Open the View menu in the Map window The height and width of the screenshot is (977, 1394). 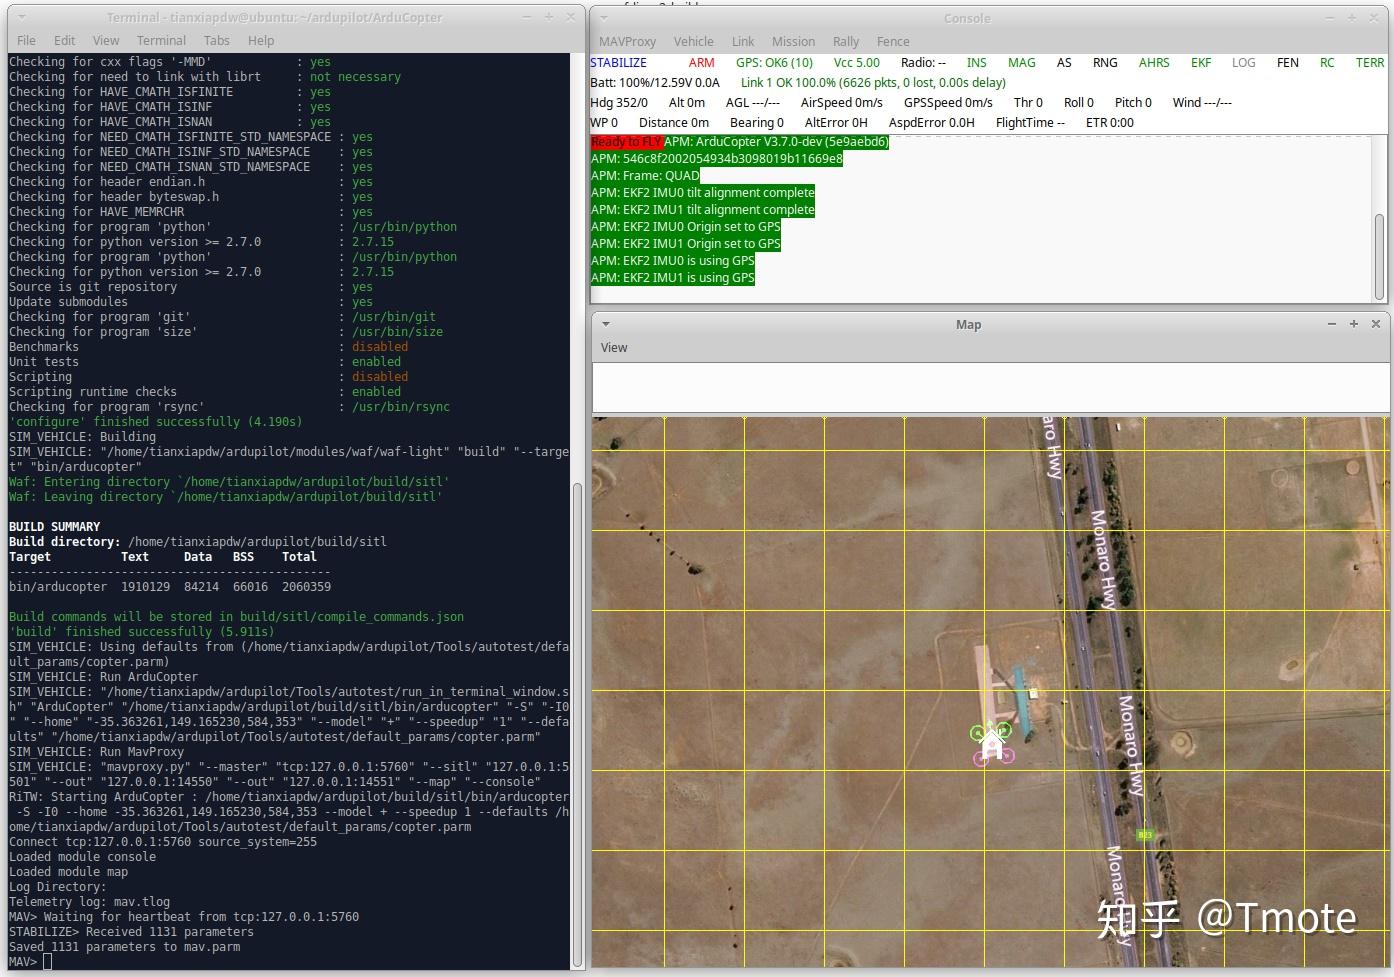coord(614,347)
